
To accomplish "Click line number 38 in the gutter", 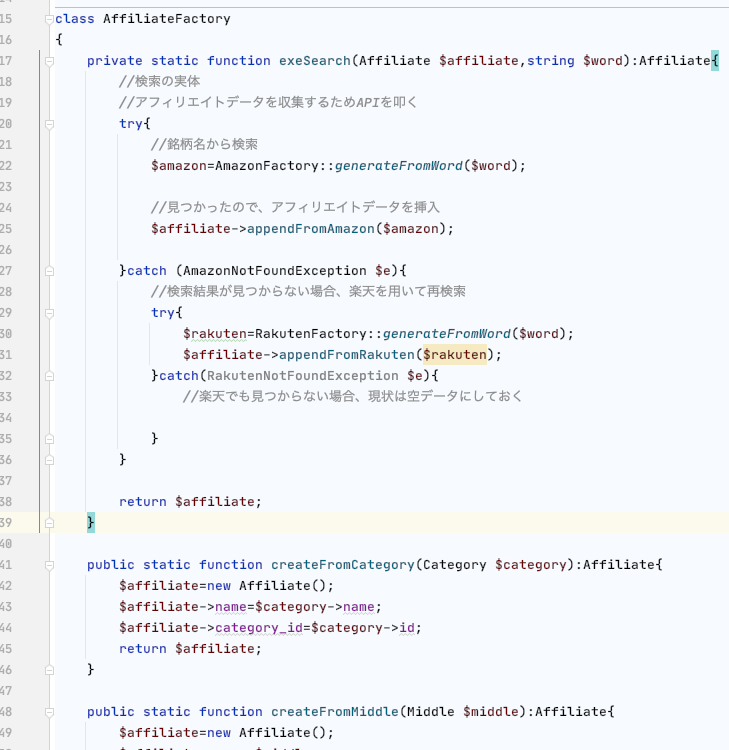I will (7, 502).
